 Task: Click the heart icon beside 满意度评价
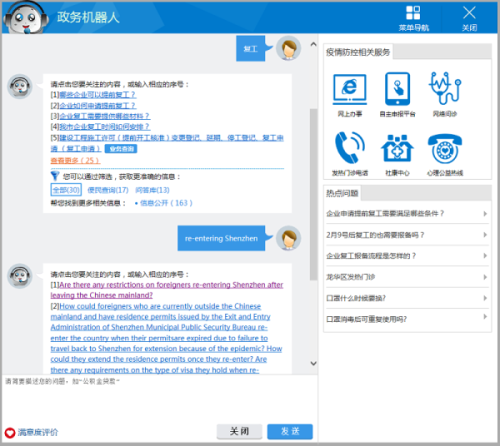(x=10, y=432)
